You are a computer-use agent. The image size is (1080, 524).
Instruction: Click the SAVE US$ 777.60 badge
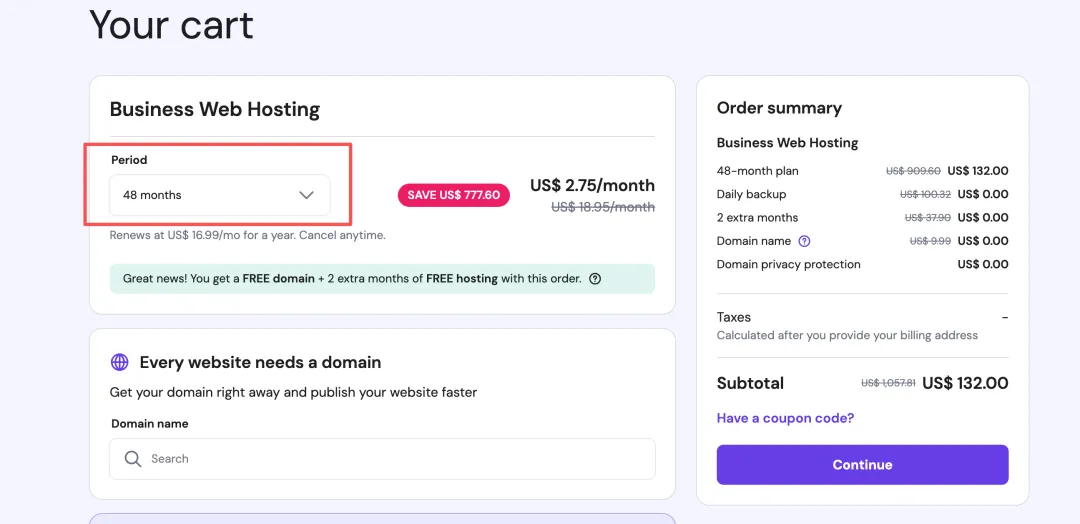click(x=454, y=195)
